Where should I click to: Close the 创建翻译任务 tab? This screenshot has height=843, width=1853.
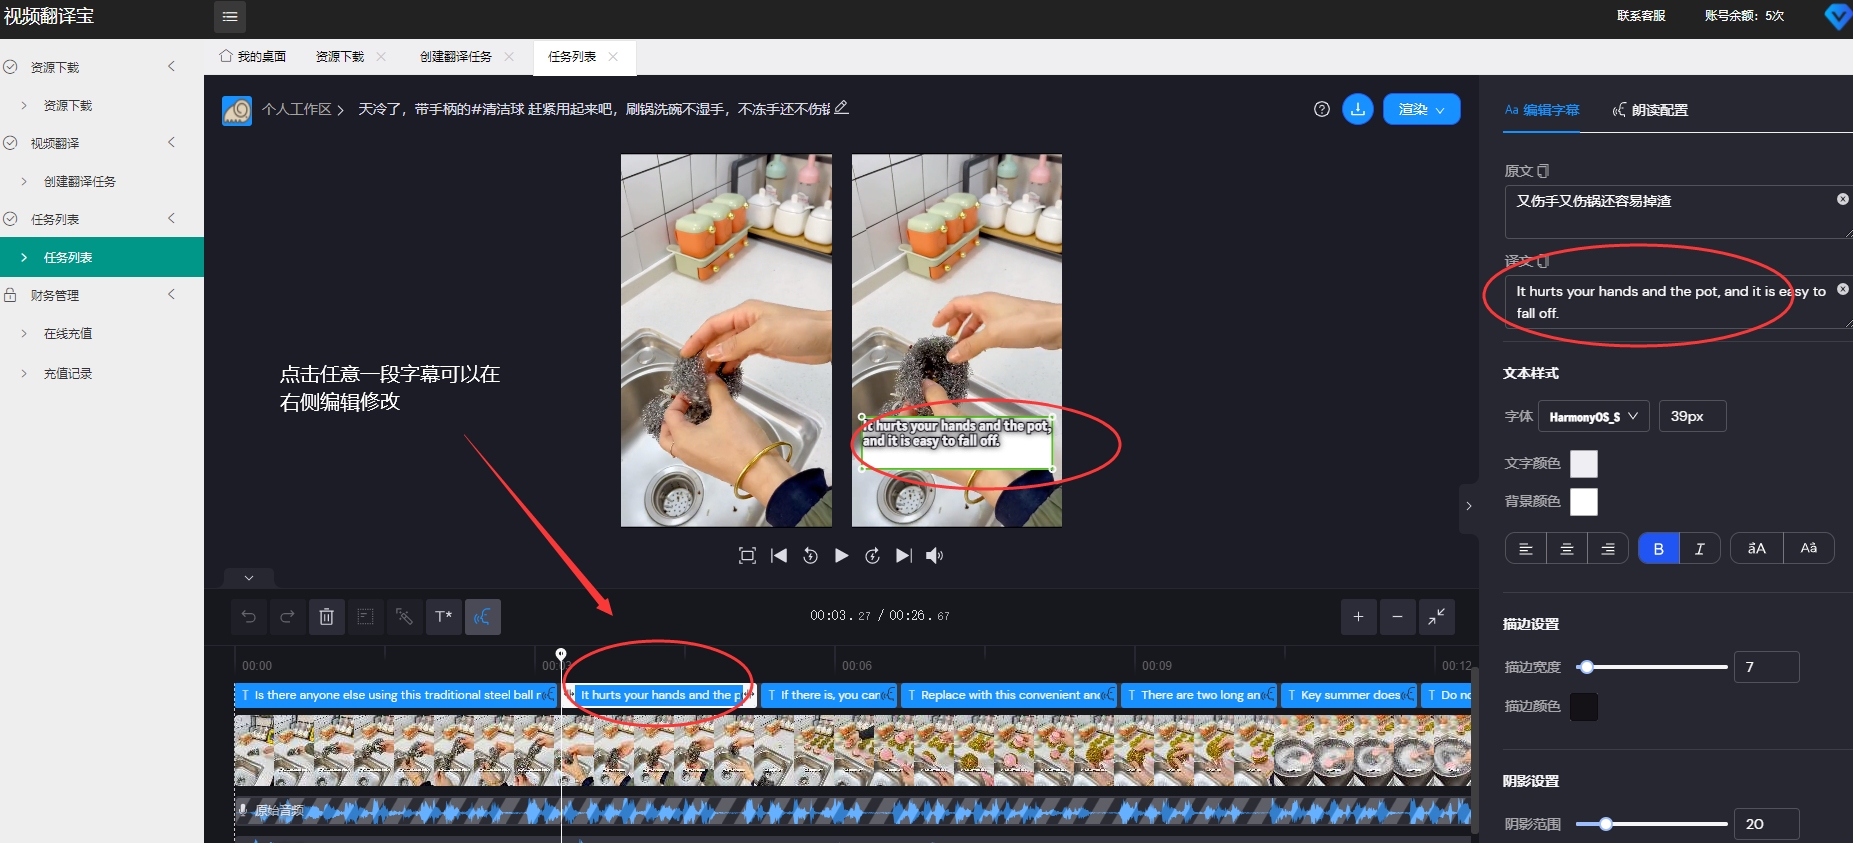click(509, 57)
